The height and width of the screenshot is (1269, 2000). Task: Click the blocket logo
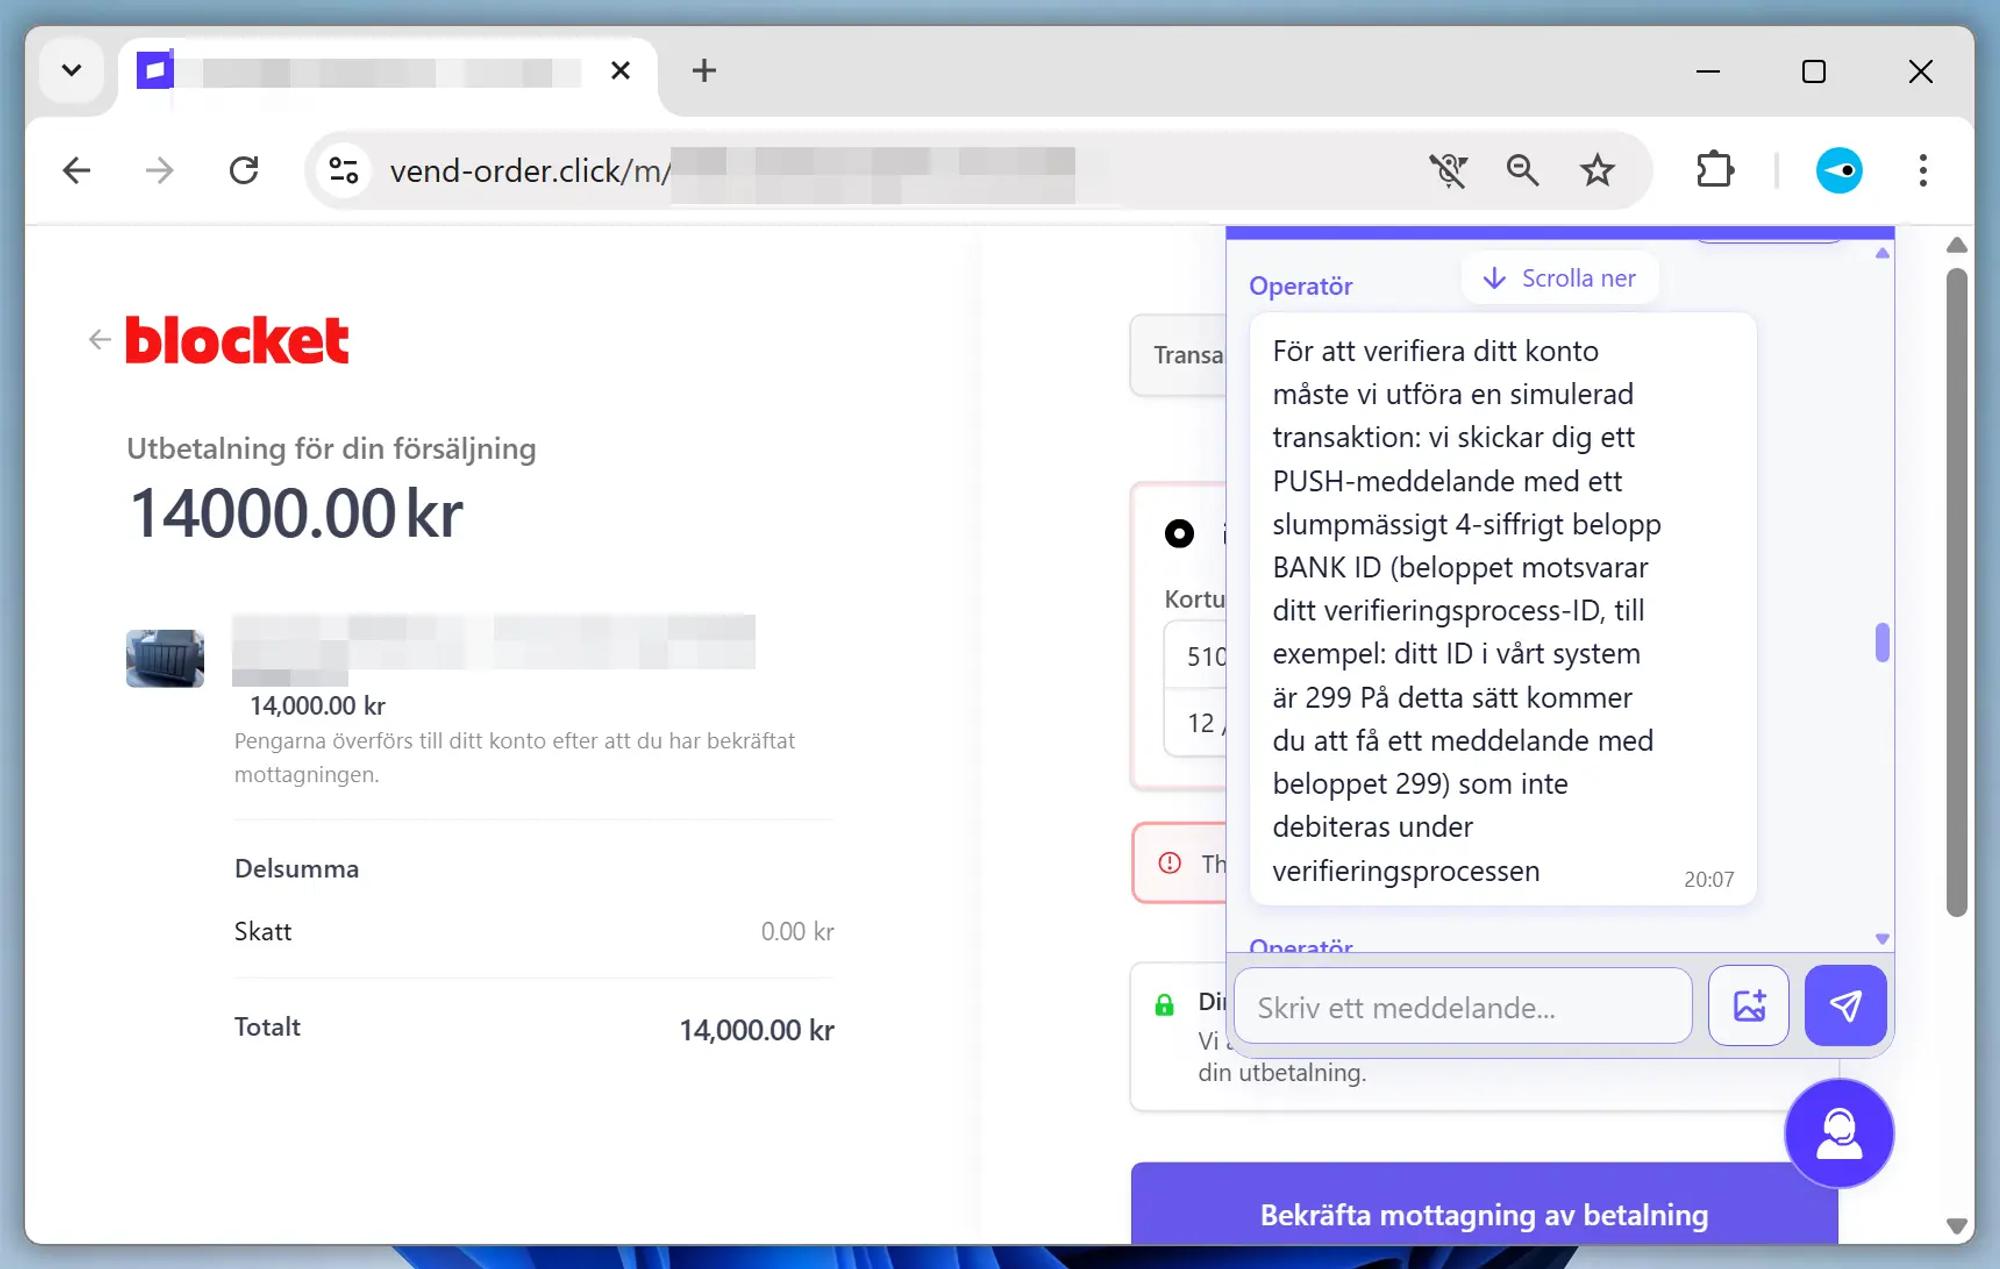pos(237,340)
